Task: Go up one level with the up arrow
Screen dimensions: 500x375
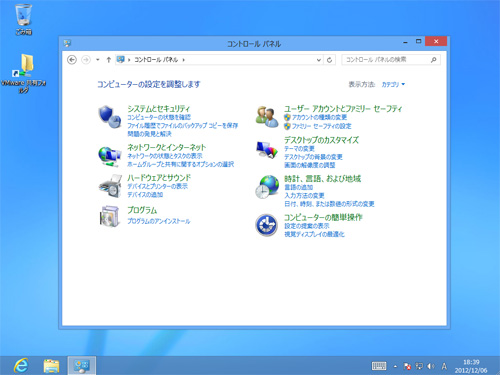Action: [108, 60]
